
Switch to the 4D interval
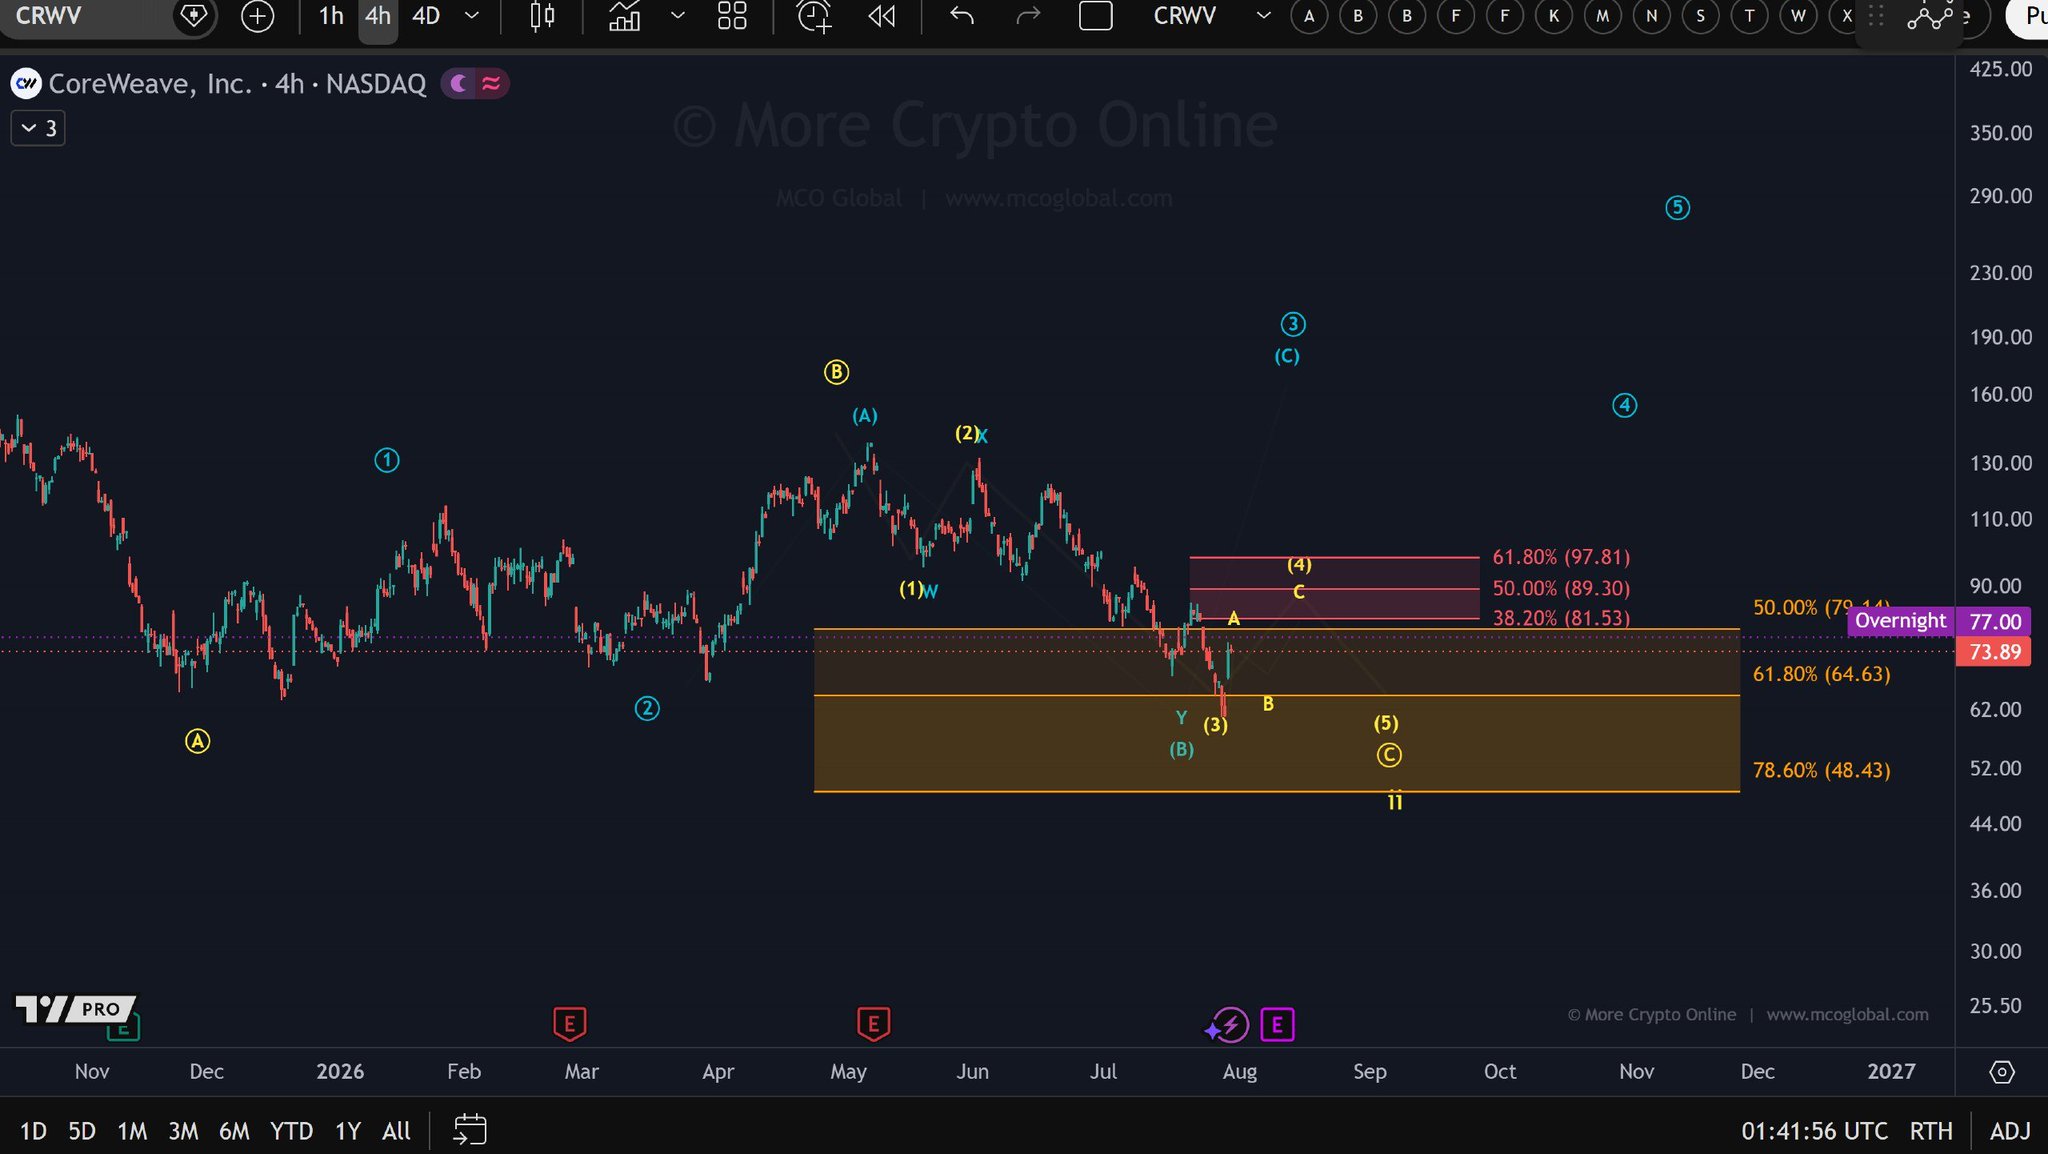(427, 16)
